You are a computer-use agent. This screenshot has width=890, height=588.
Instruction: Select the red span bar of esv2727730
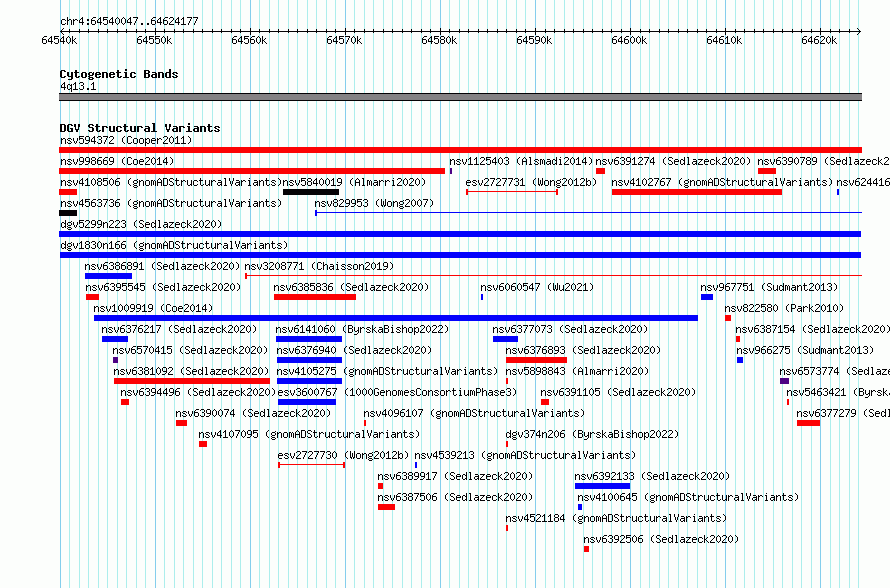coord(312,465)
